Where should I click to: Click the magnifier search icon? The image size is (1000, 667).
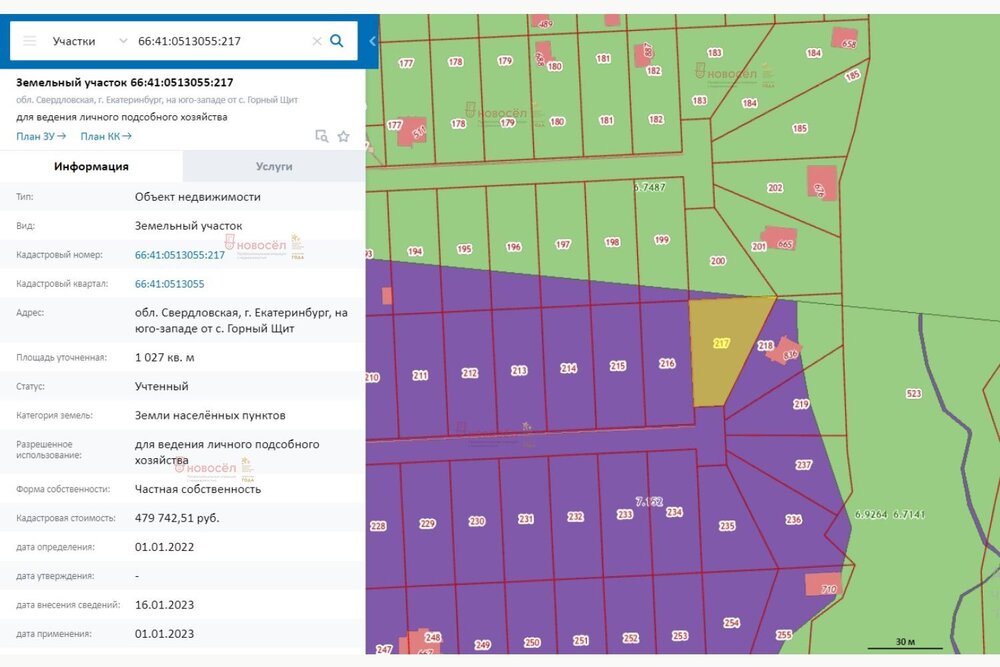tap(337, 41)
